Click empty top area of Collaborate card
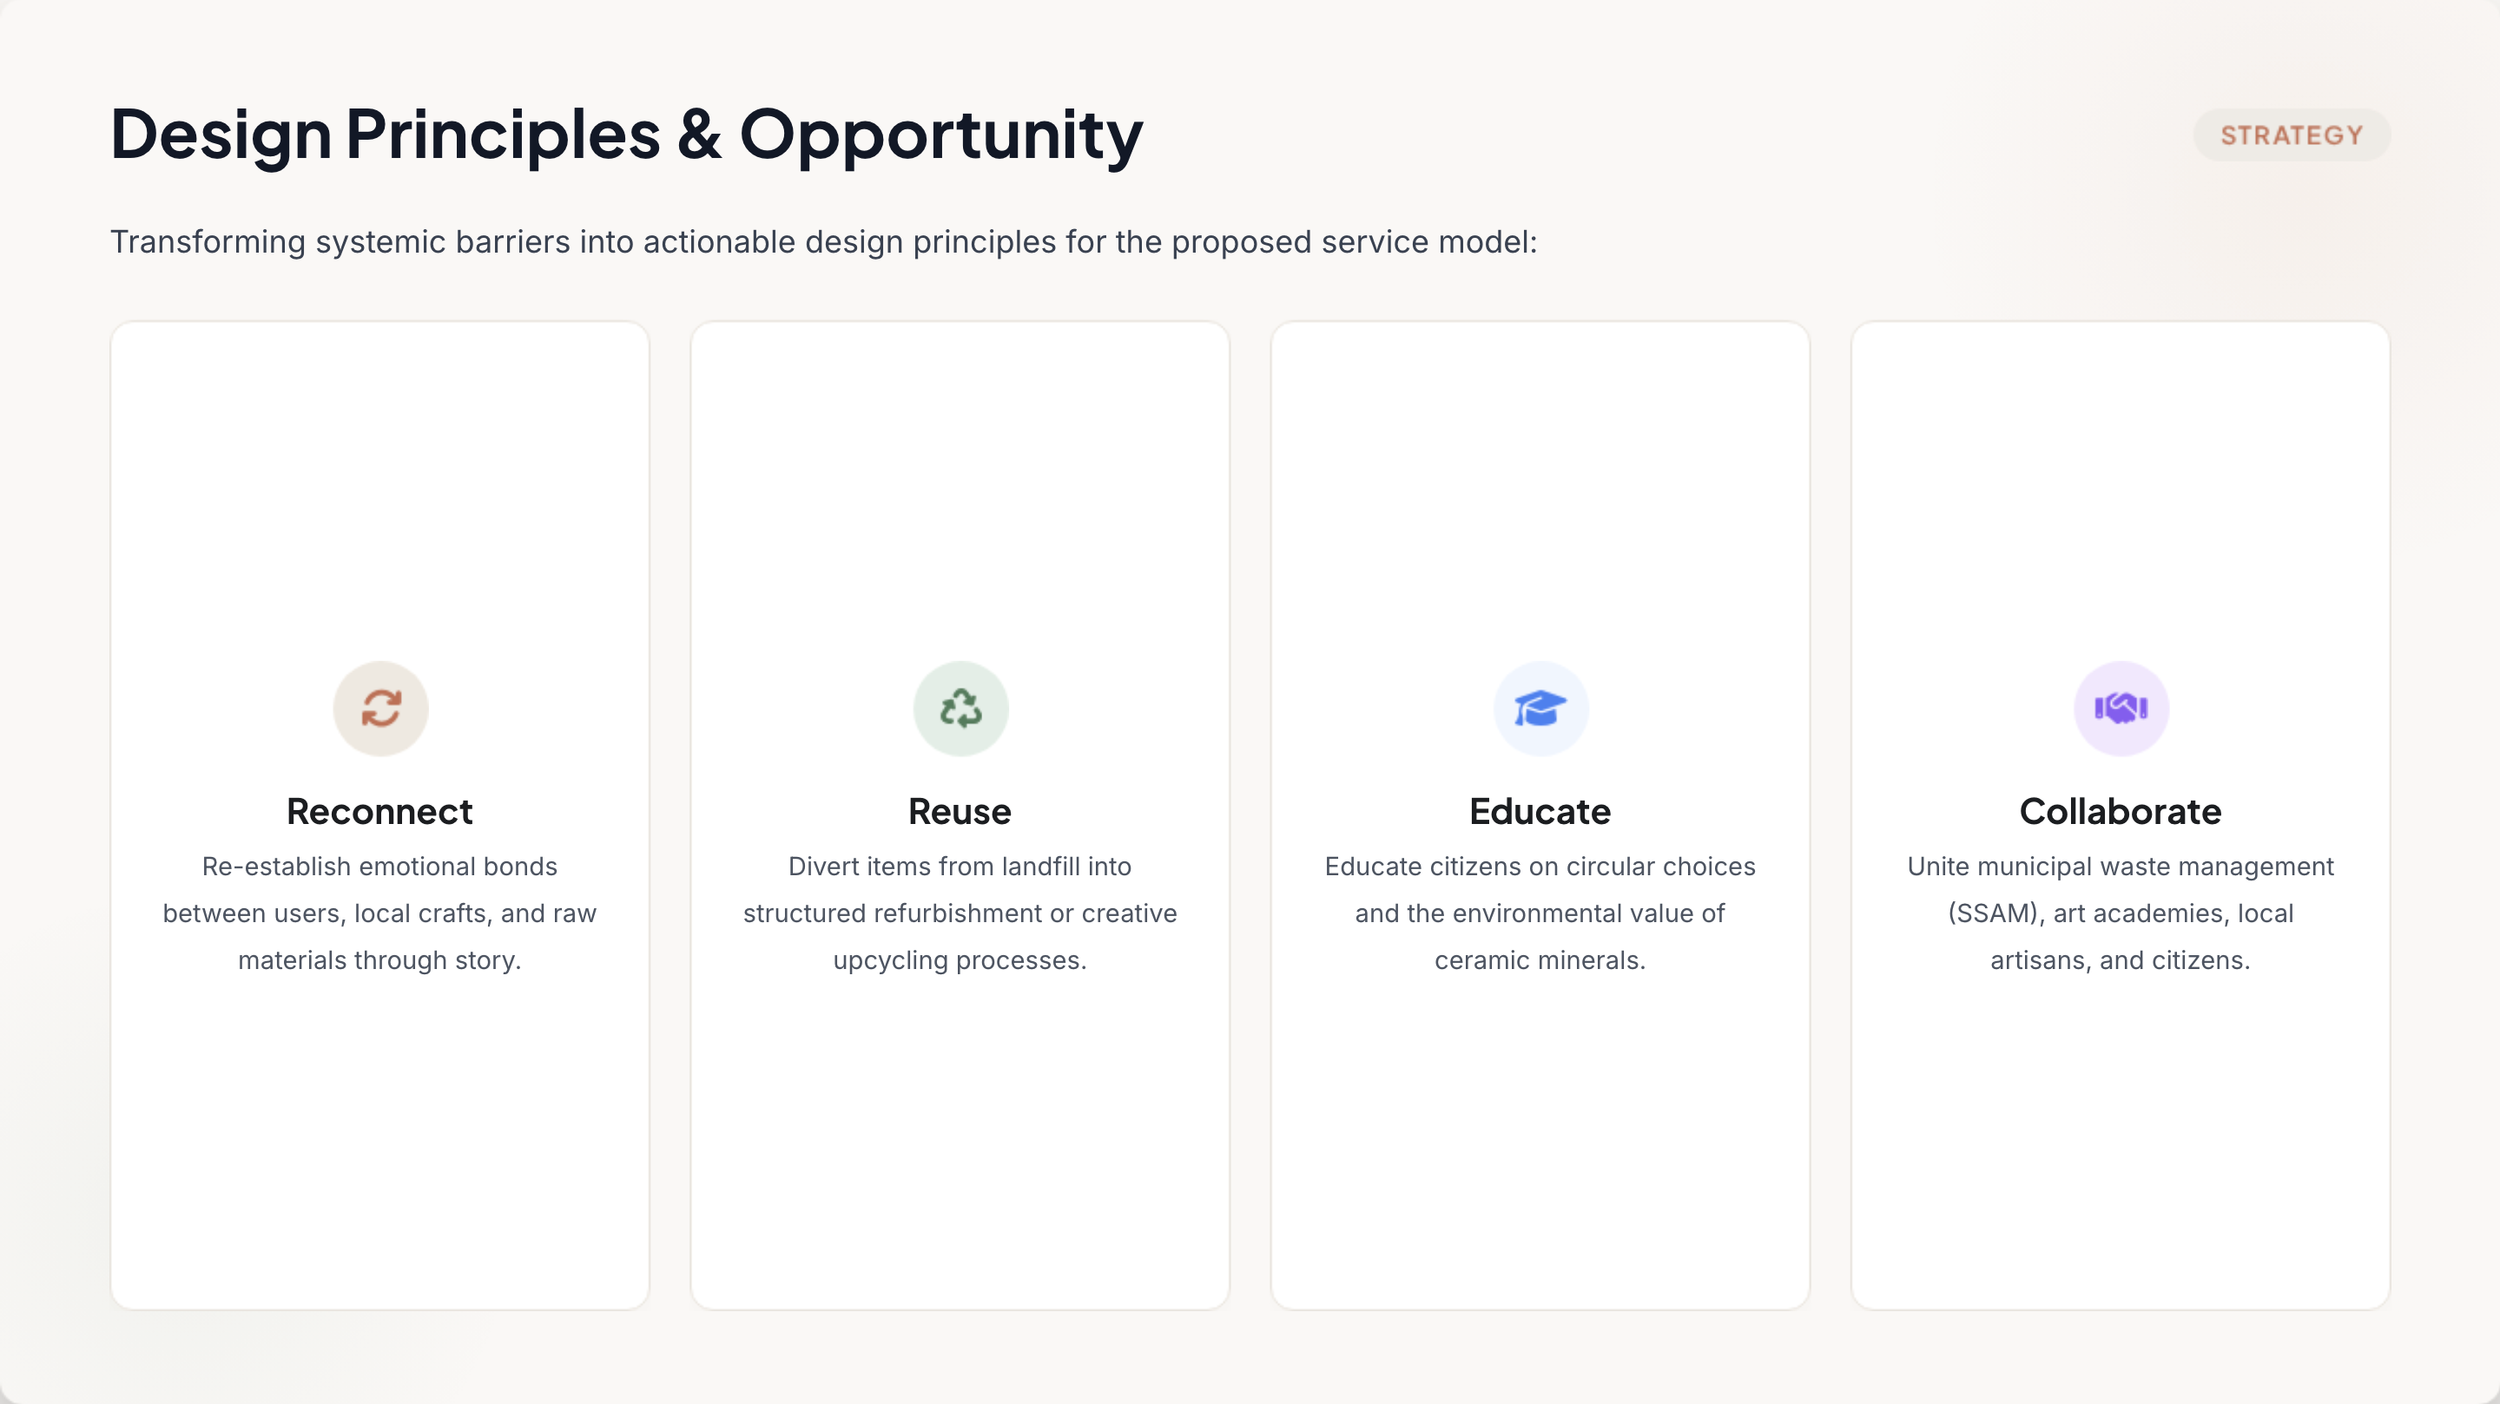The width and height of the screenshot is (2500, 1404). pyautogui.click(x=2120, y=480)
